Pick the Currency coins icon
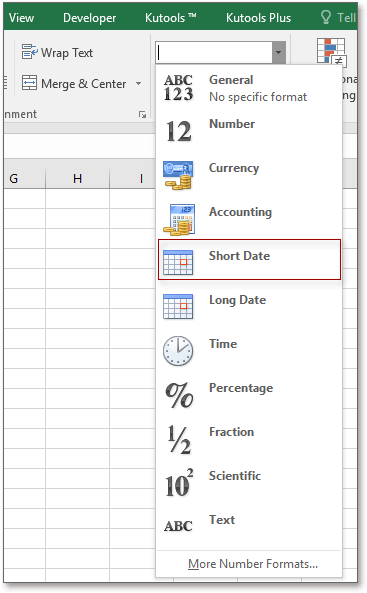Screen dimensions: 367x593 178,175
